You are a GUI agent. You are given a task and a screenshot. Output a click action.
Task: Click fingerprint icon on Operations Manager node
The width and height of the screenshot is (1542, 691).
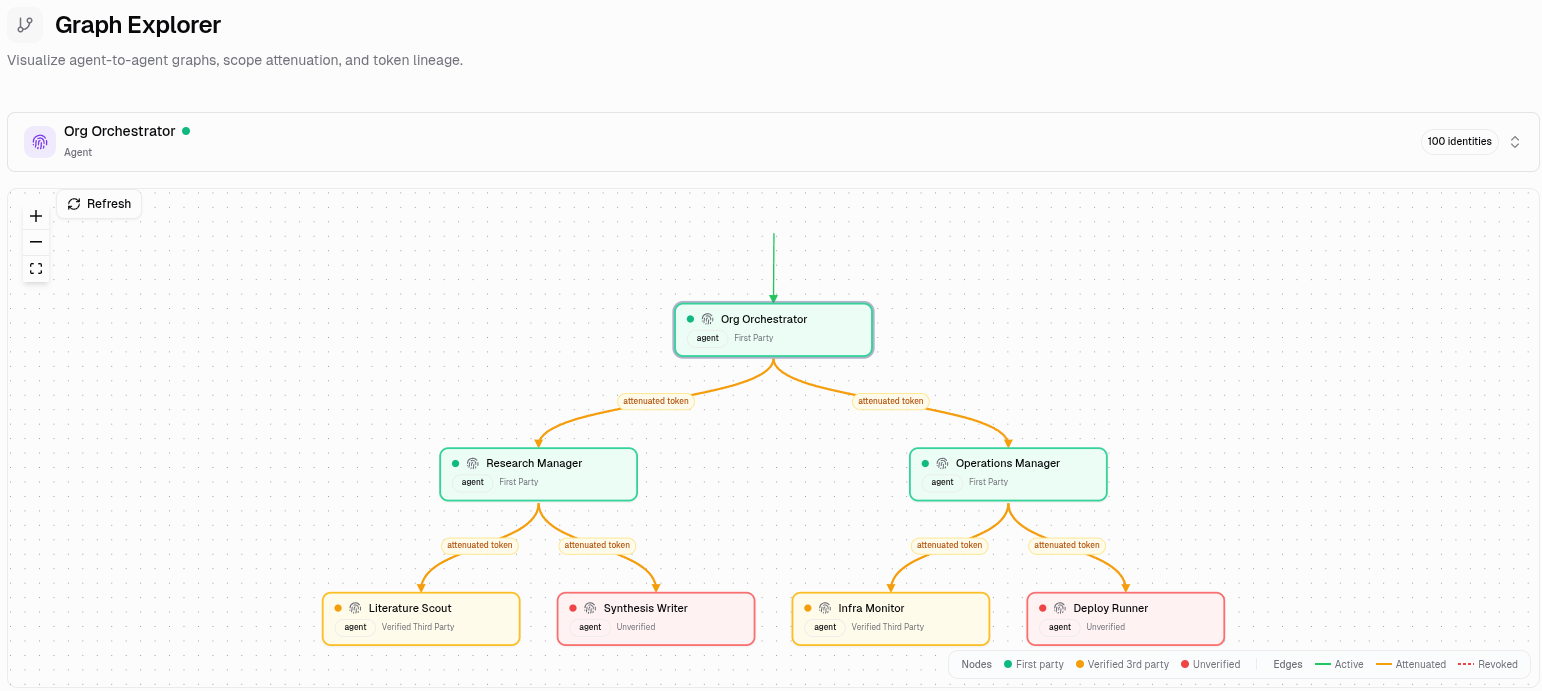(x=942, y=463)
